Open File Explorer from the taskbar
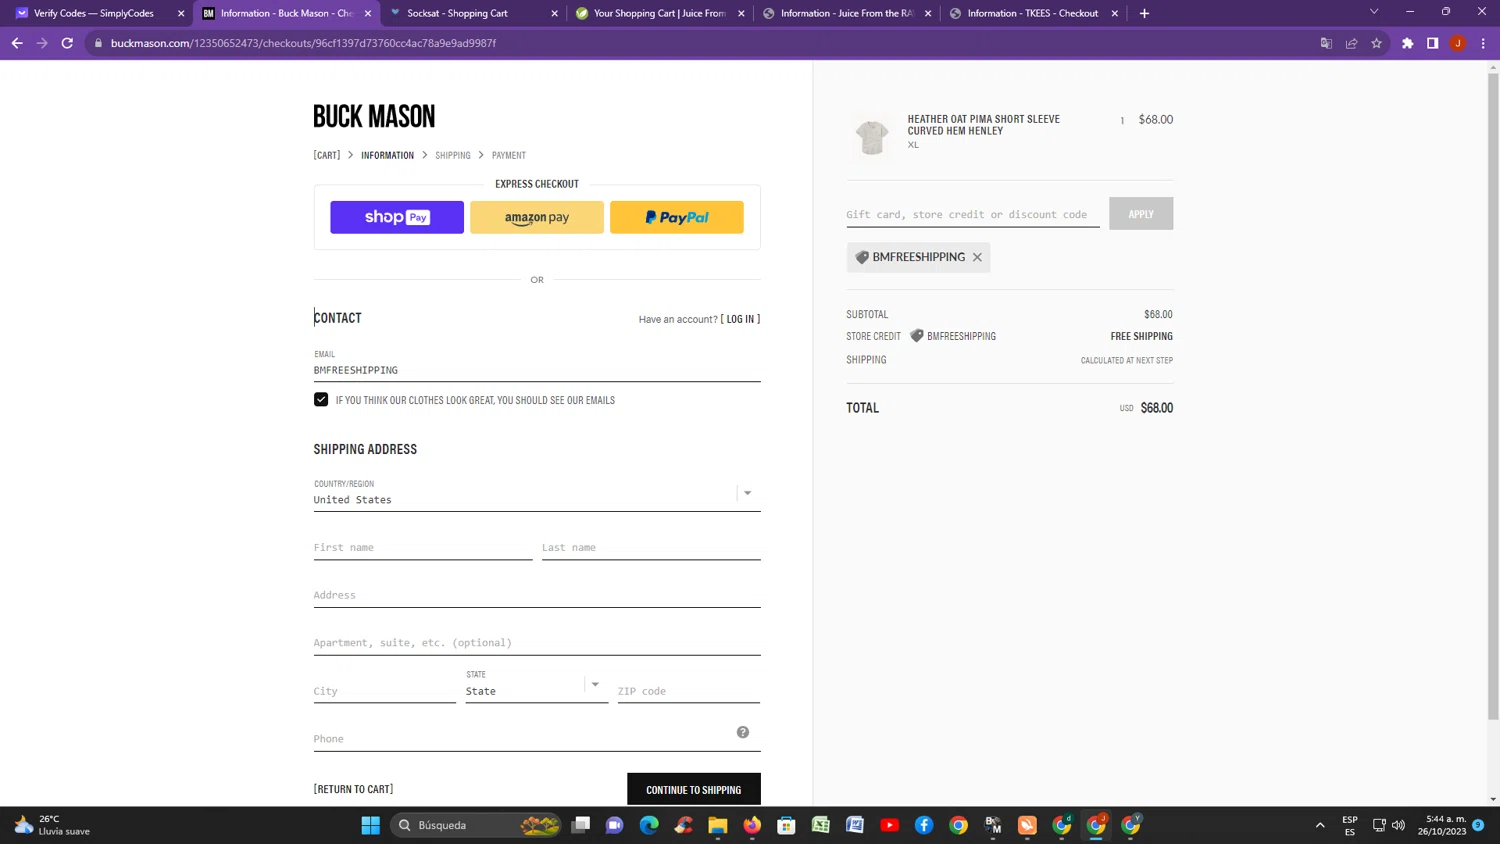This screenshot has height=844, width=1500. 717,825
